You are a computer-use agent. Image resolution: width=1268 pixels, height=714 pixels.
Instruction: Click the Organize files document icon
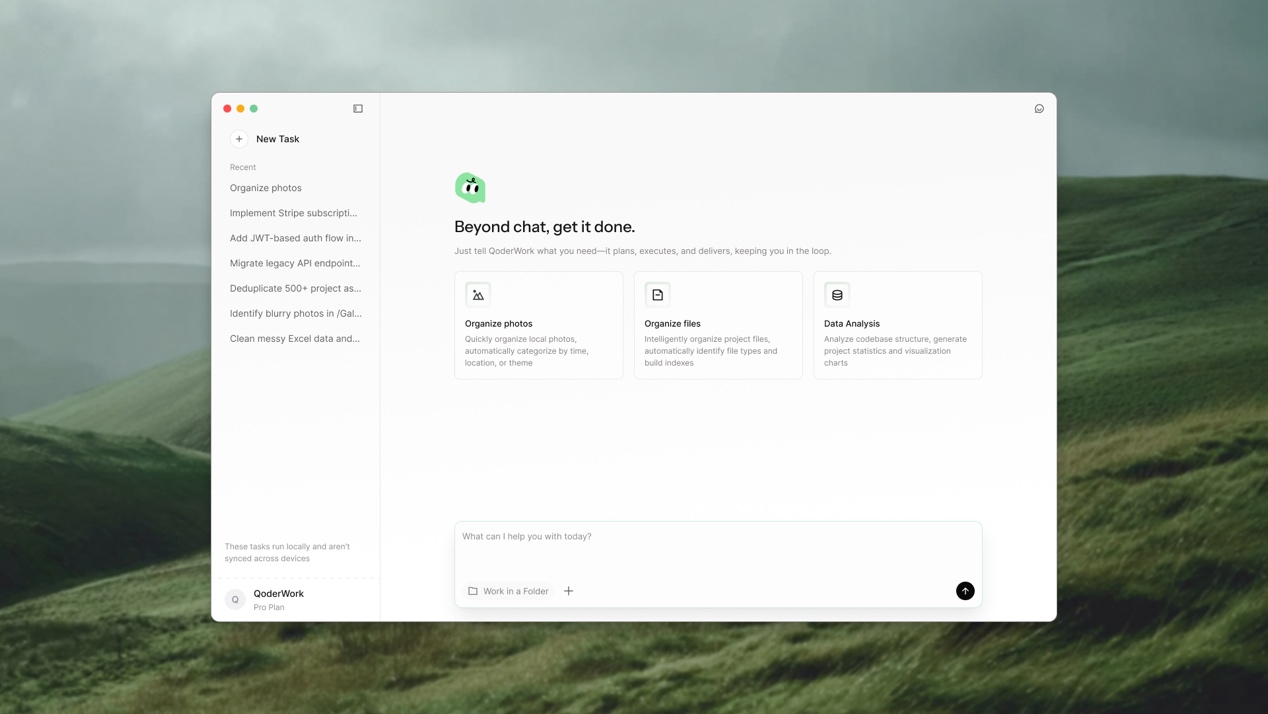click(x=657, y=295)
